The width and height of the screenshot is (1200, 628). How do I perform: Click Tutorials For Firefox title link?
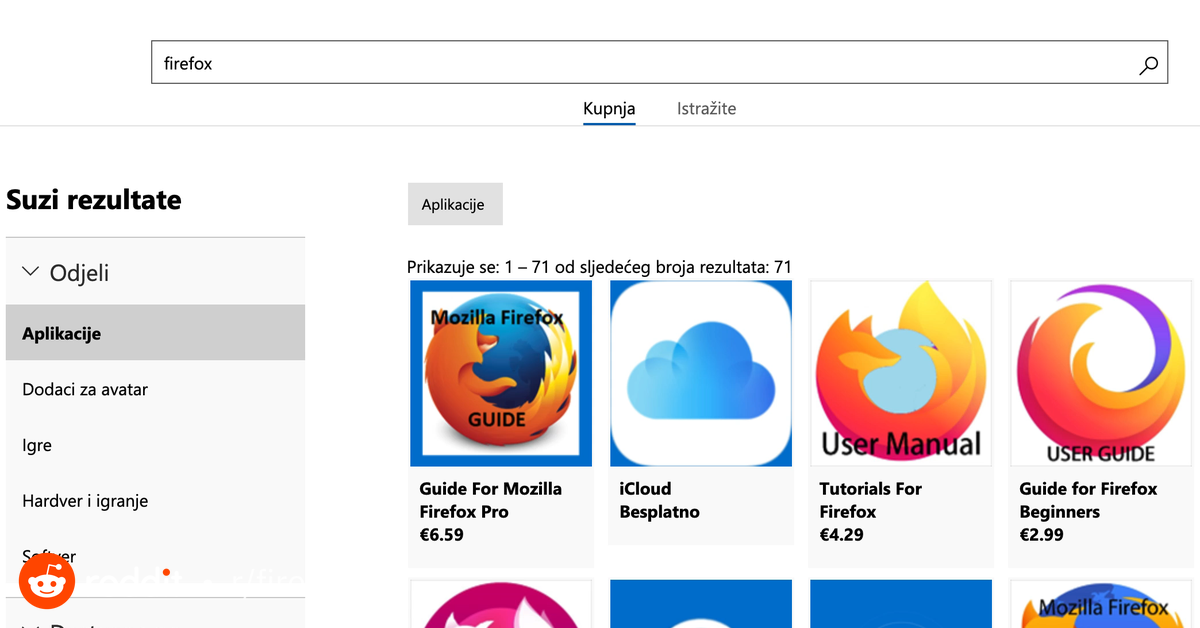[870, 500]
